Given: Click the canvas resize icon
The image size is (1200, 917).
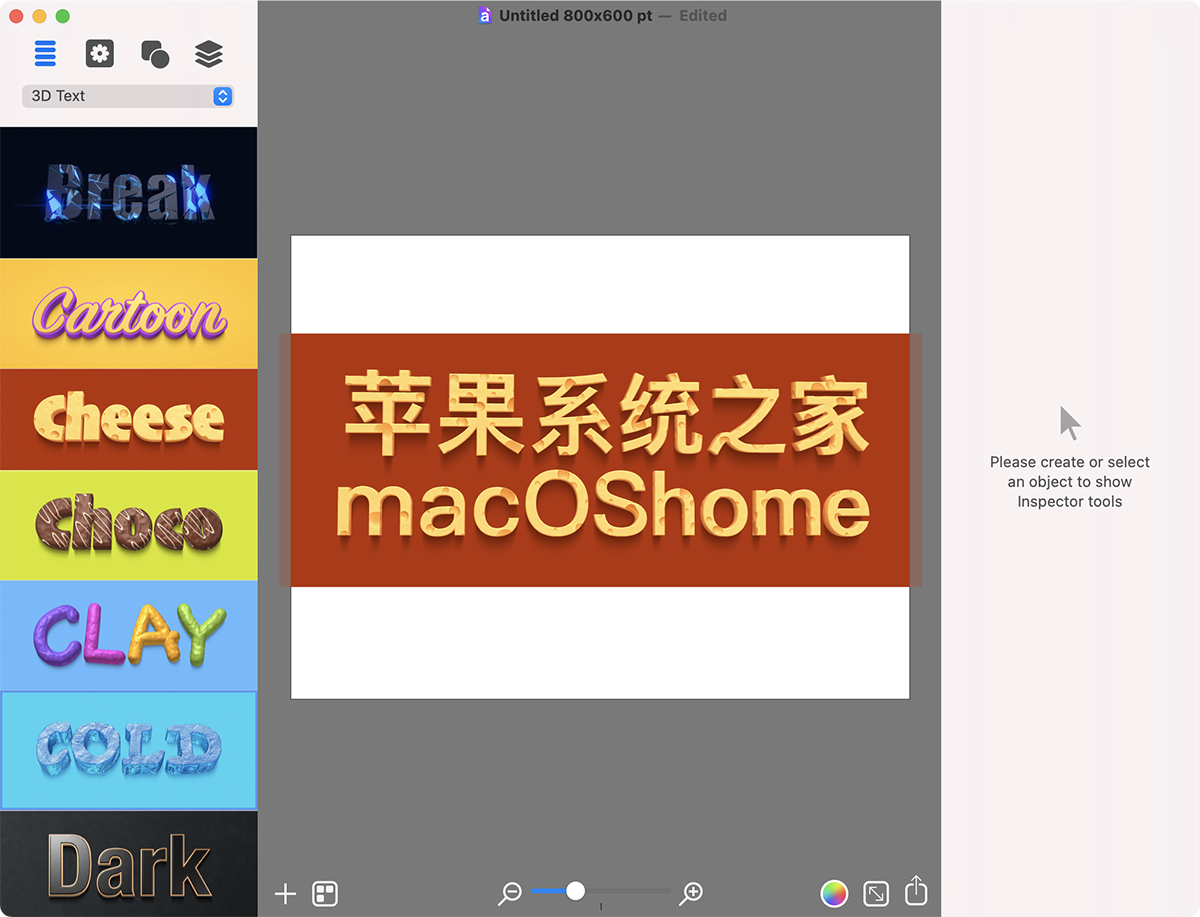Looking at the screenshot, I should click(876, 893).
